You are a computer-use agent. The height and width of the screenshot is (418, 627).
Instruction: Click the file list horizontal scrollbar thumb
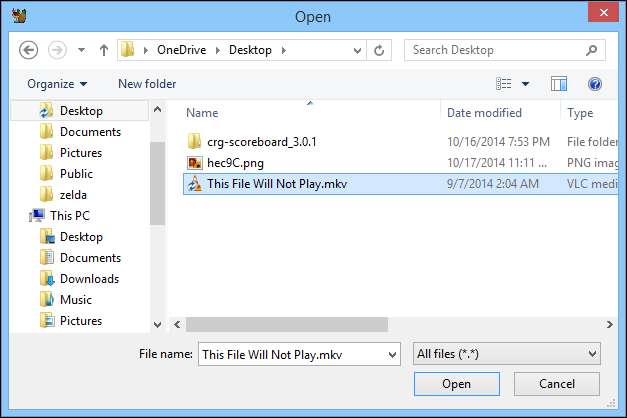coord(287,324)
